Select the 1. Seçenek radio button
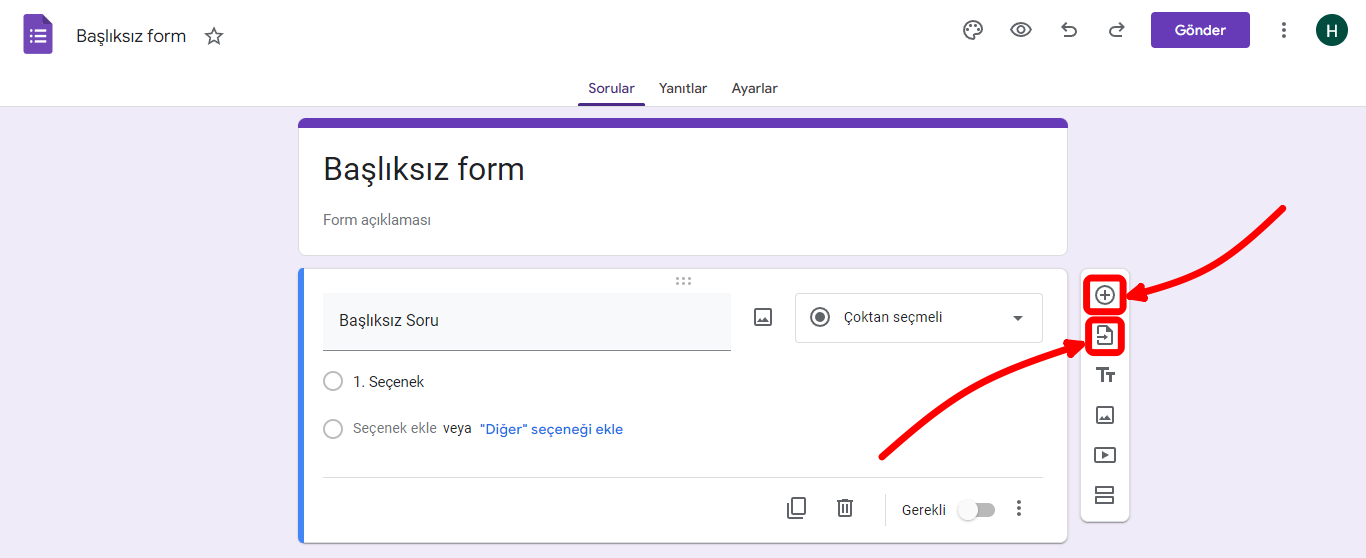 [333, 382]
